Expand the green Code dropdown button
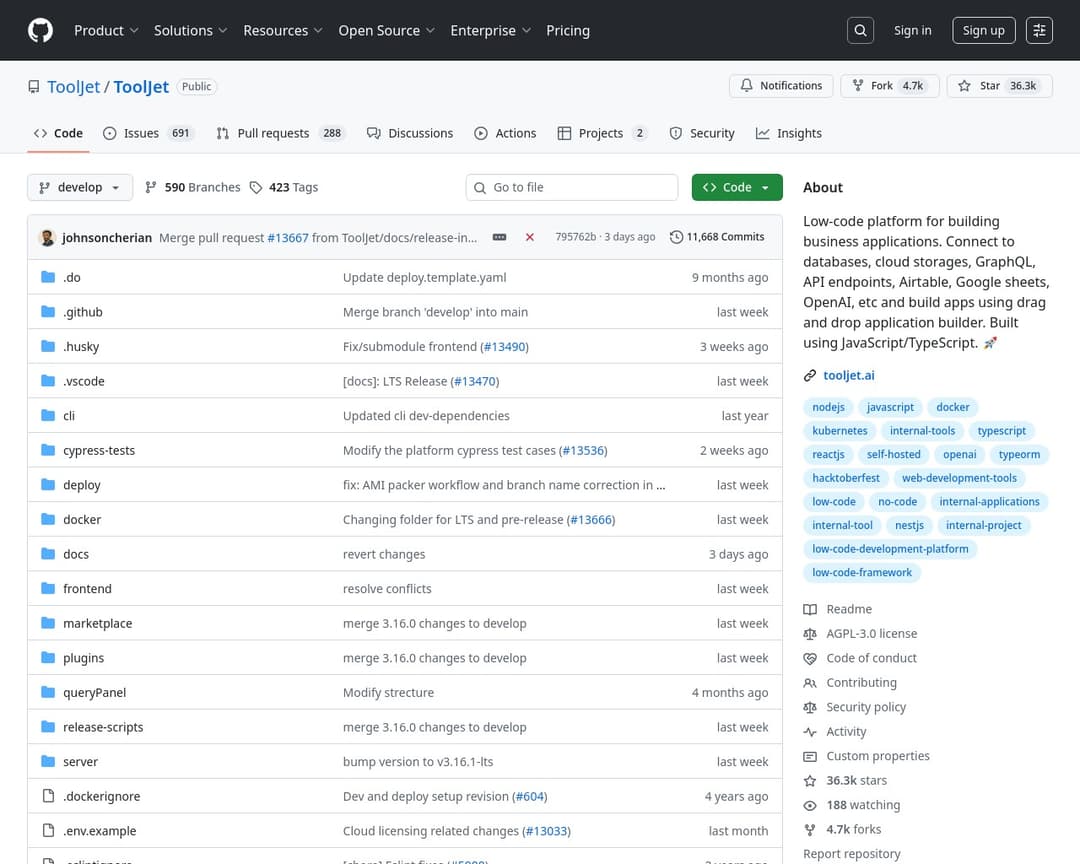 [x=736, y=187]
